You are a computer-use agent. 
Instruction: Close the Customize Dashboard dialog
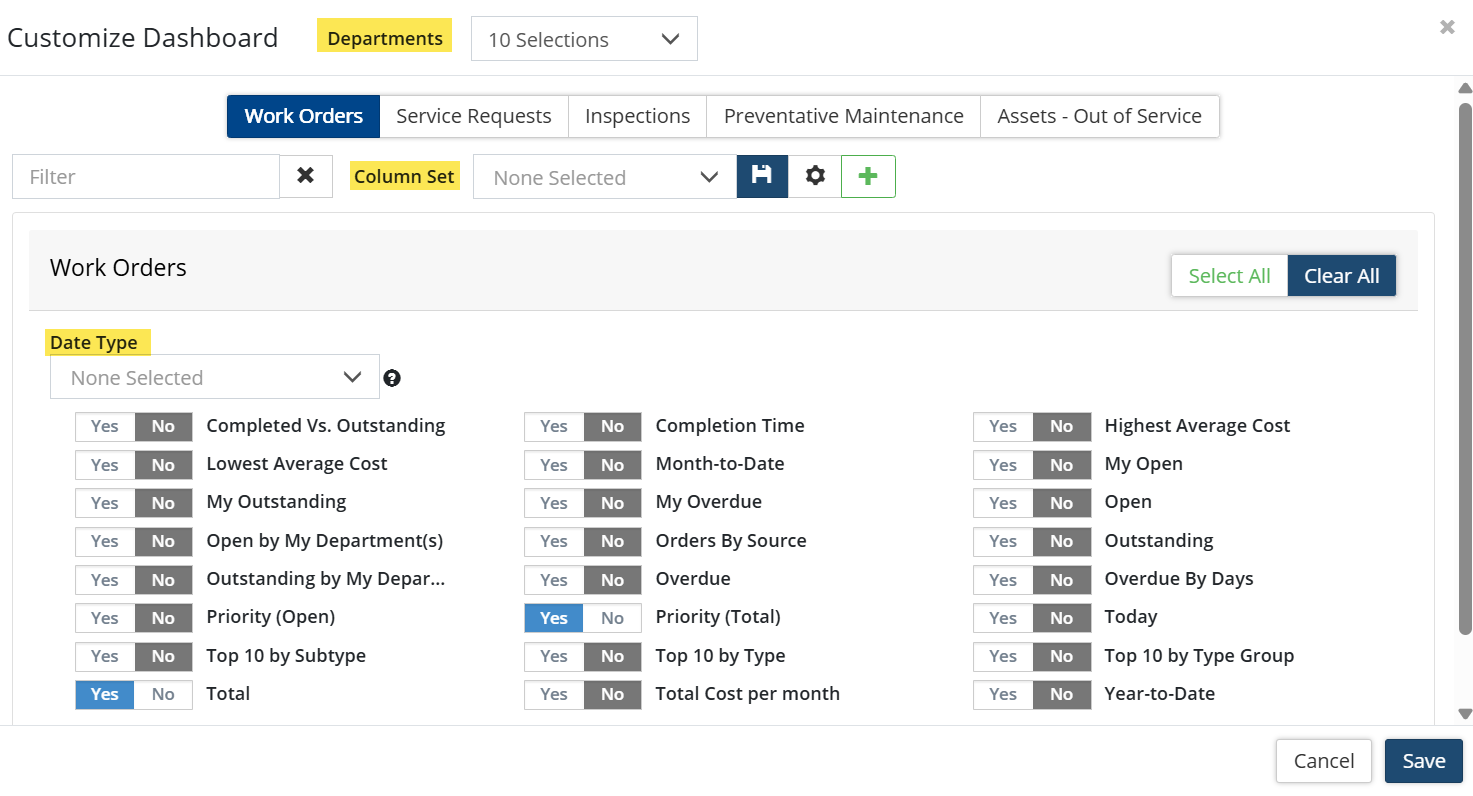(x=1447, y=28)
